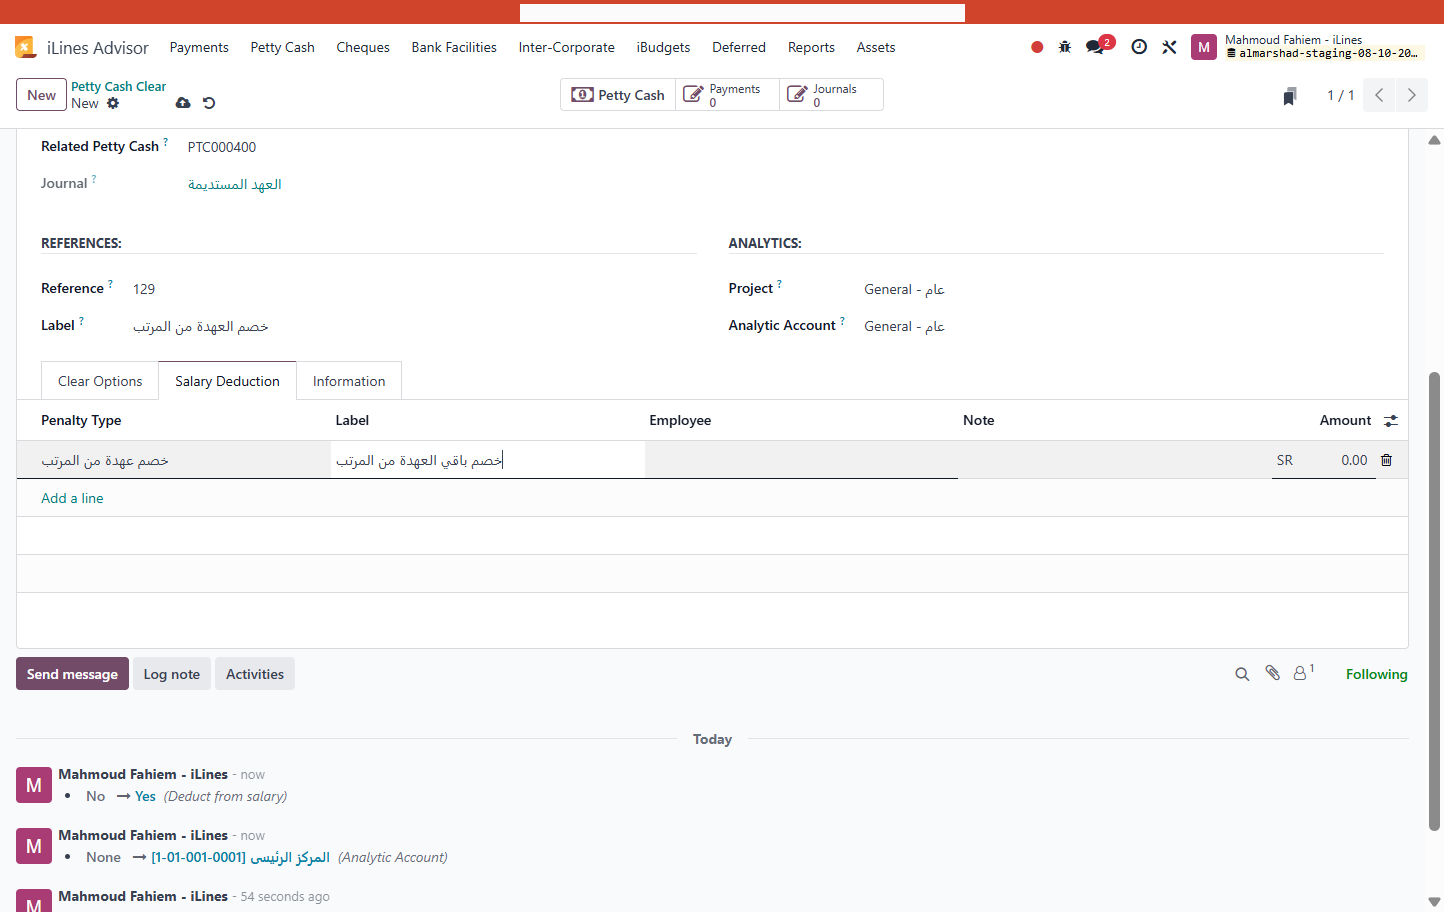Click the red recording indicator icon

tap(1037, 47)
